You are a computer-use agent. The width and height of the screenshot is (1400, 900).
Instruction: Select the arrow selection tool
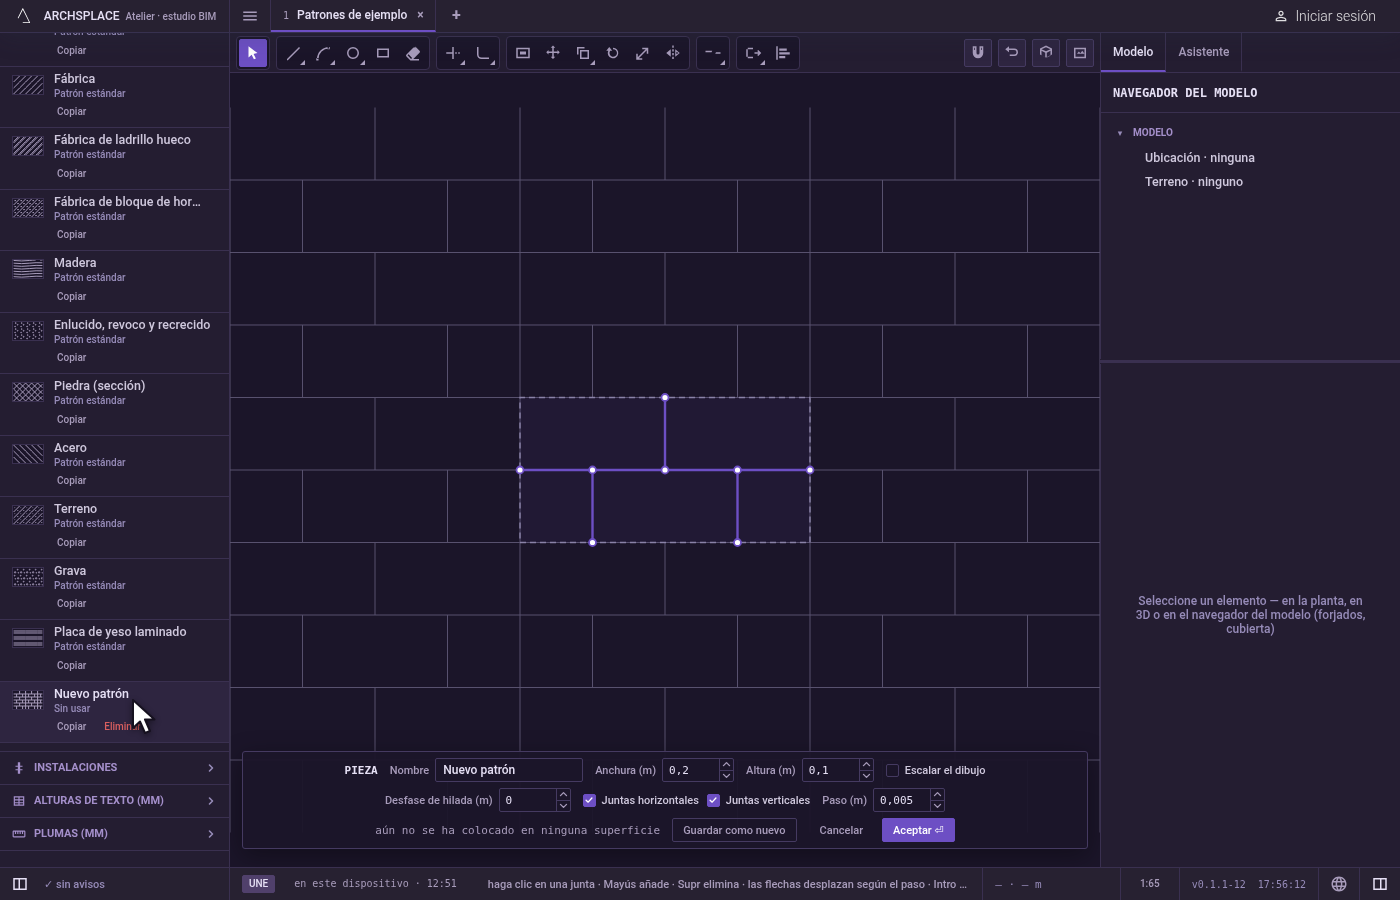(253, 53)
